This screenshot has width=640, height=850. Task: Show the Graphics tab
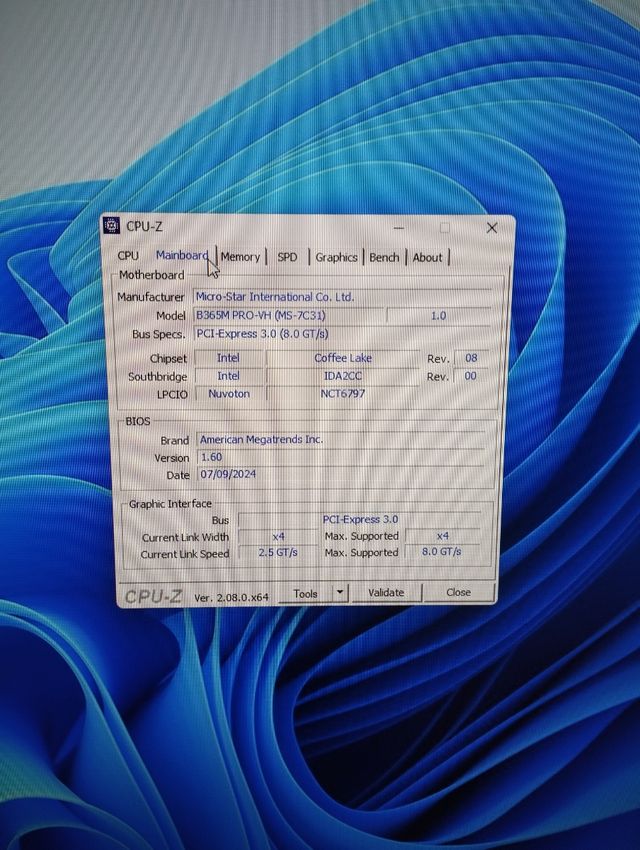pos(336,257)
